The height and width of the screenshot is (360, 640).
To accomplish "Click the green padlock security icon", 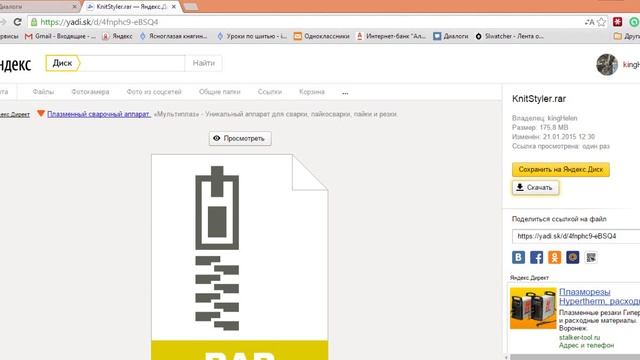I will coord(34,22).
